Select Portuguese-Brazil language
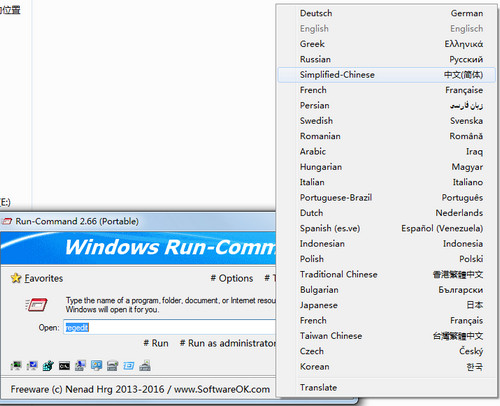The height and width of the screenshot is (406, 500). tap(387, 197)
